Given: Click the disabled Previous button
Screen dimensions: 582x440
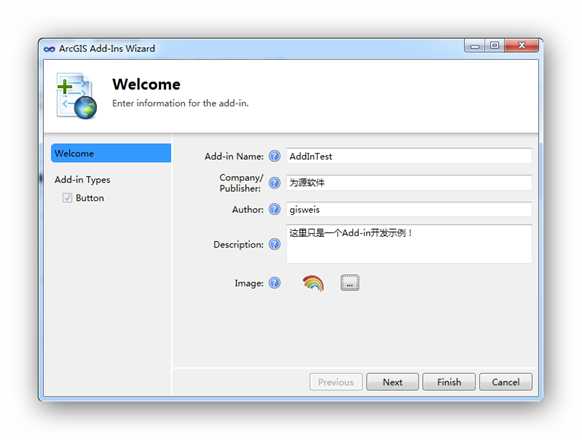Looking at the screenshot, I should click(336, 382).
